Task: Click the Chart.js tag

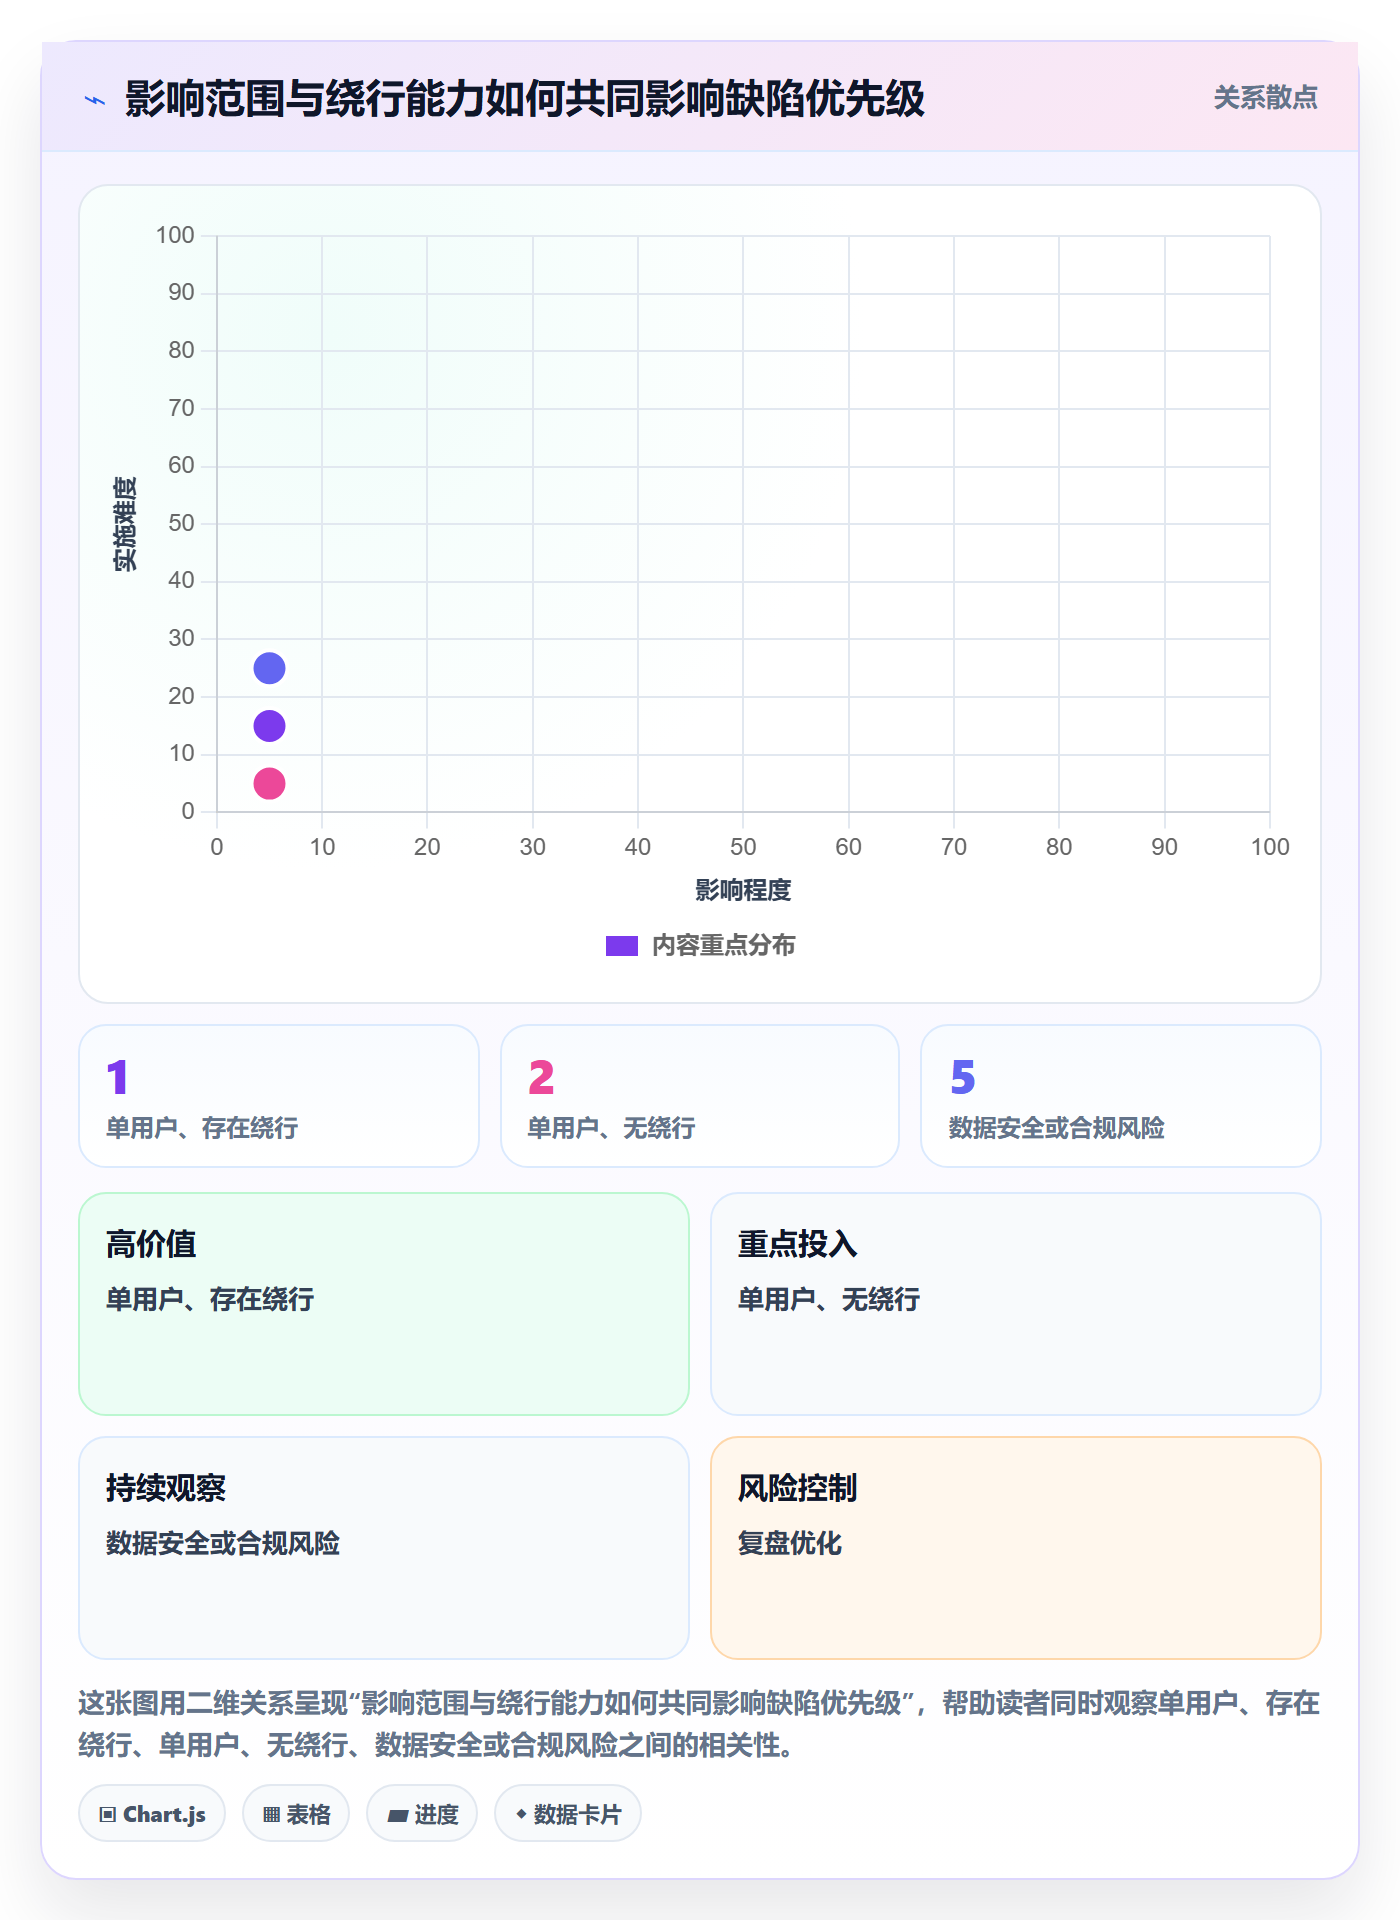Action: (x=152, y=1814)
